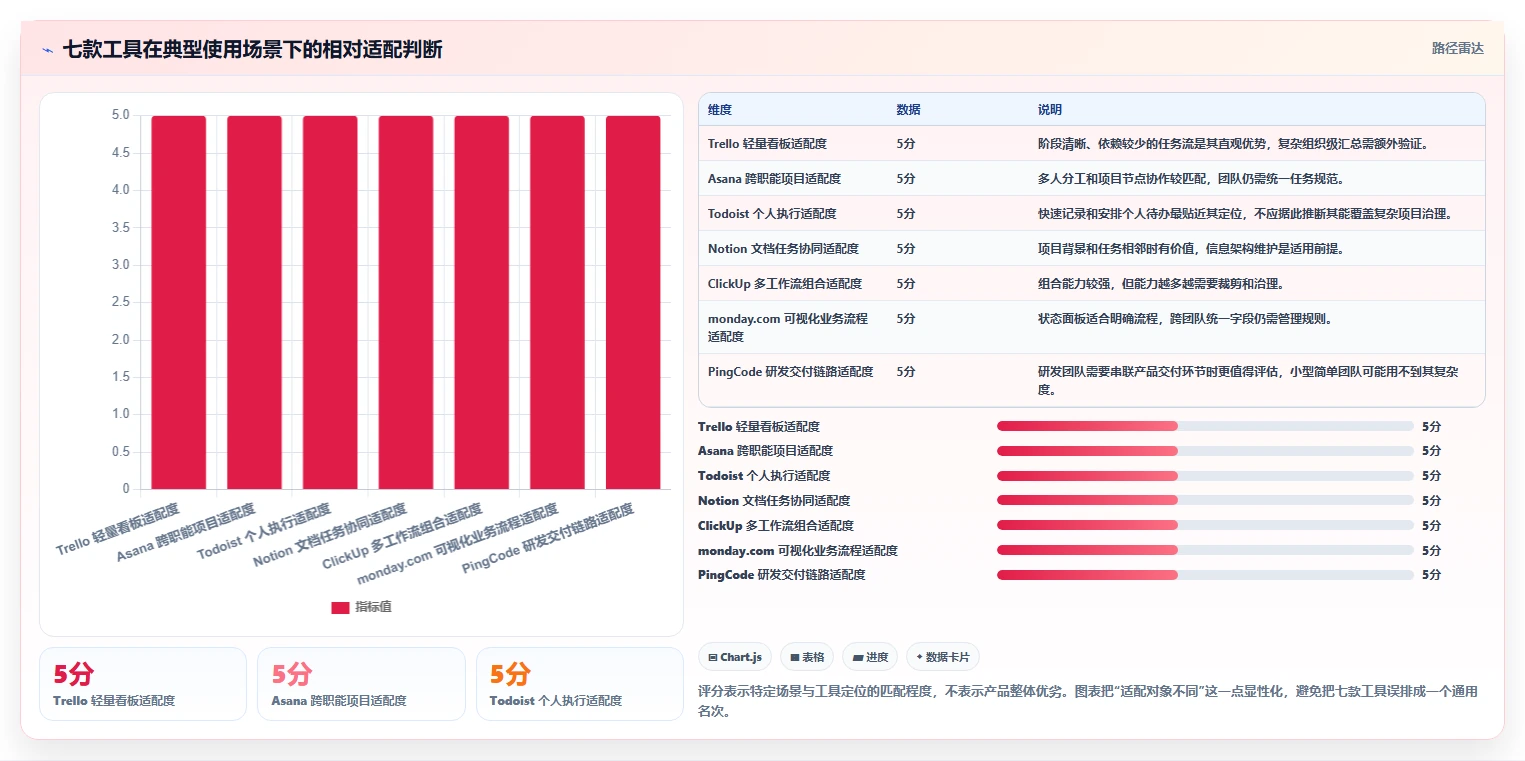1525x761 pixels.
Task: Click the 5.0 y-axis tick label
Action: [x=121, y=115]
